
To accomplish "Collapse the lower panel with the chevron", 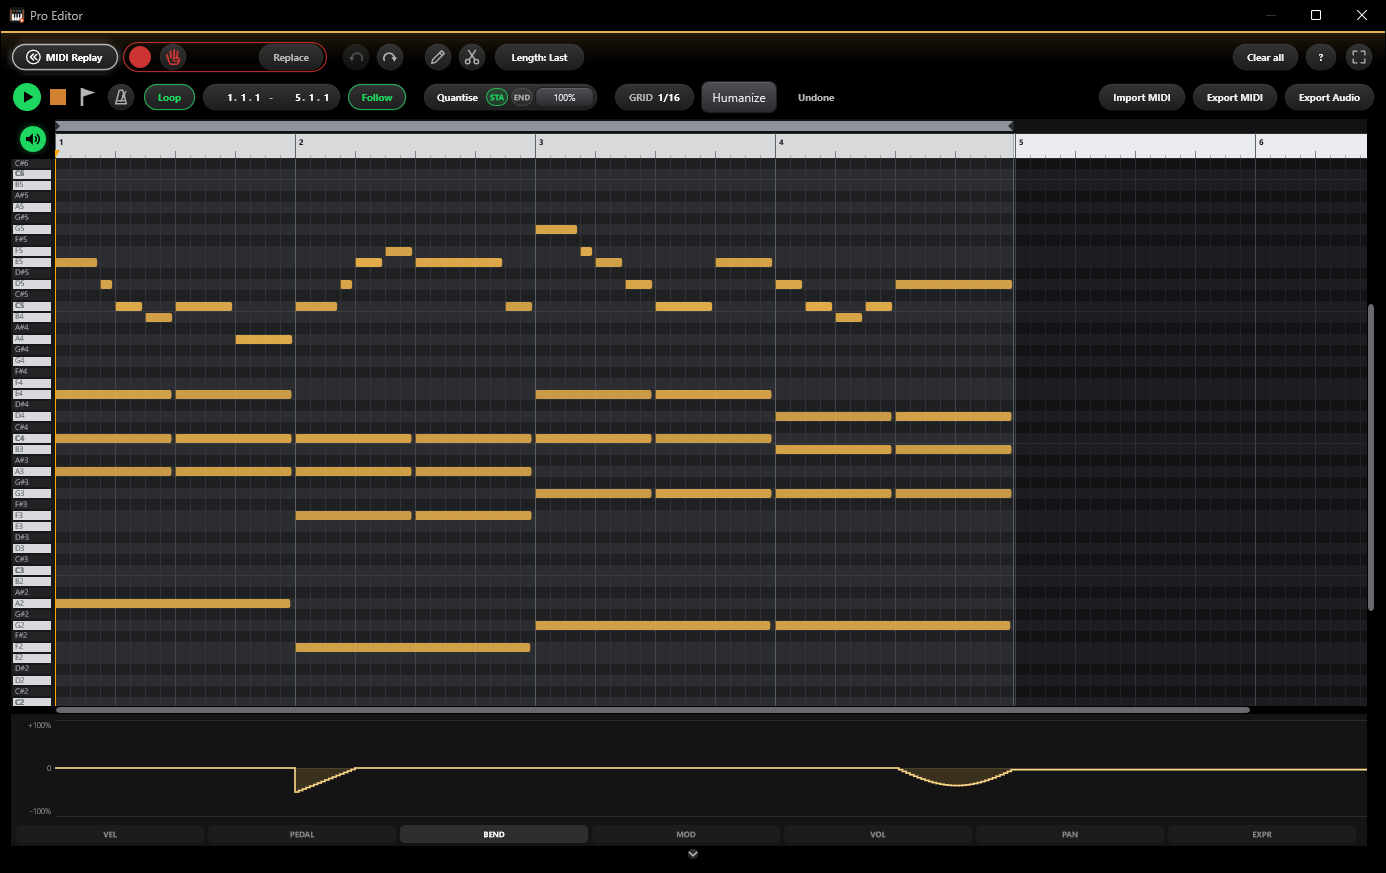I will coord(693,854).
